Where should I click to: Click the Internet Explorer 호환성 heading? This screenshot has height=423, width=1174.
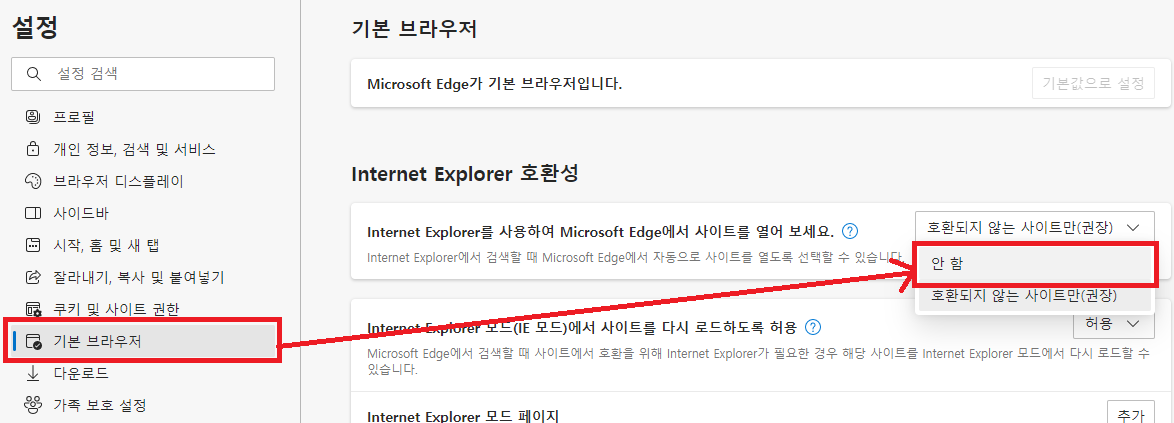click(x=464, y=174)
